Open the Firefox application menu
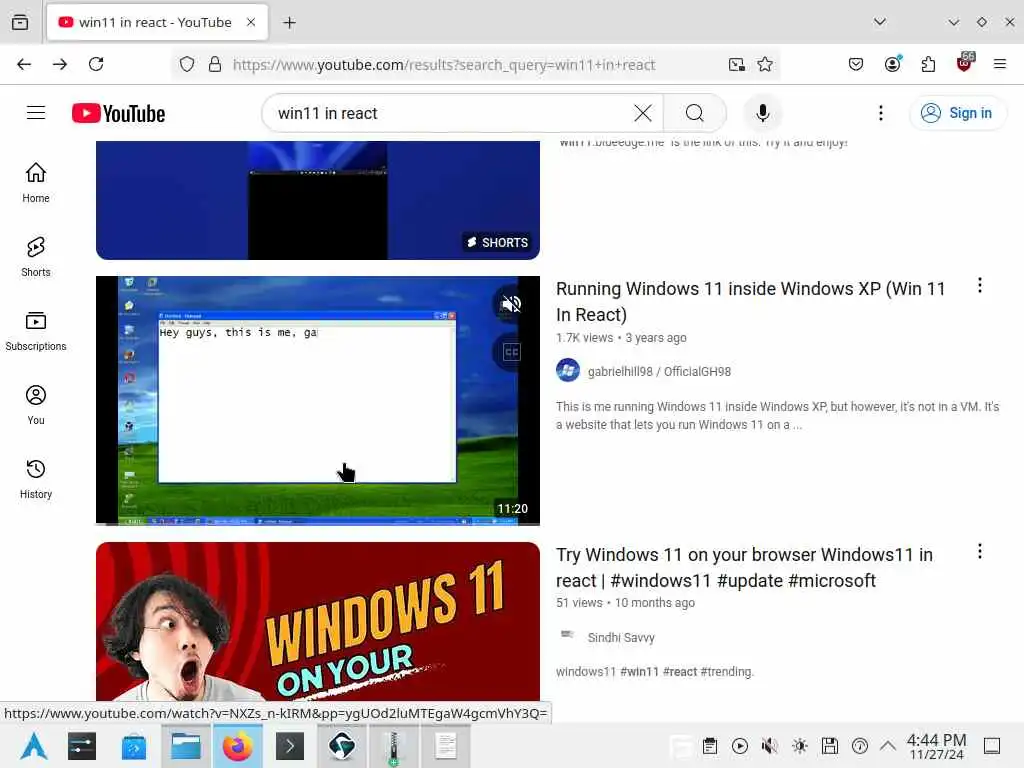Image resolution: width=1024 pixels, height=768 pixels. (x=1000, y=64)
